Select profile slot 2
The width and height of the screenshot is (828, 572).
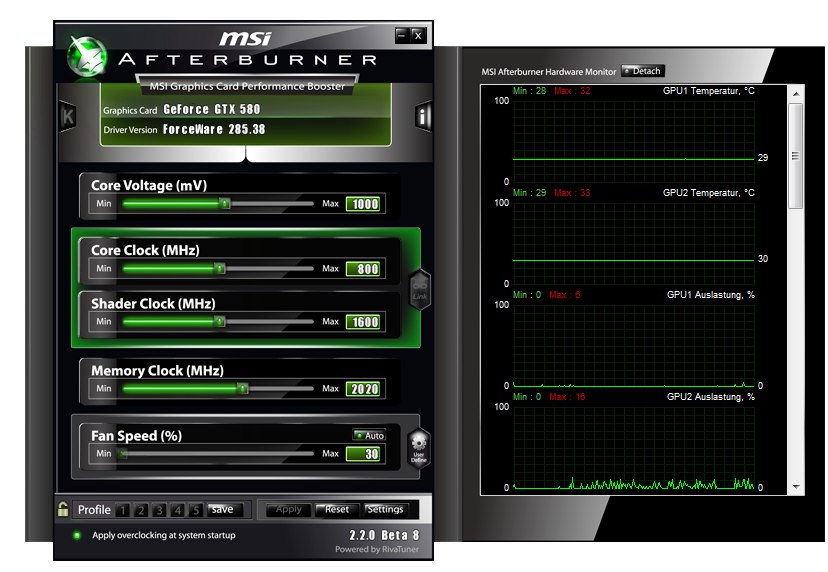[x=141, y=510]
